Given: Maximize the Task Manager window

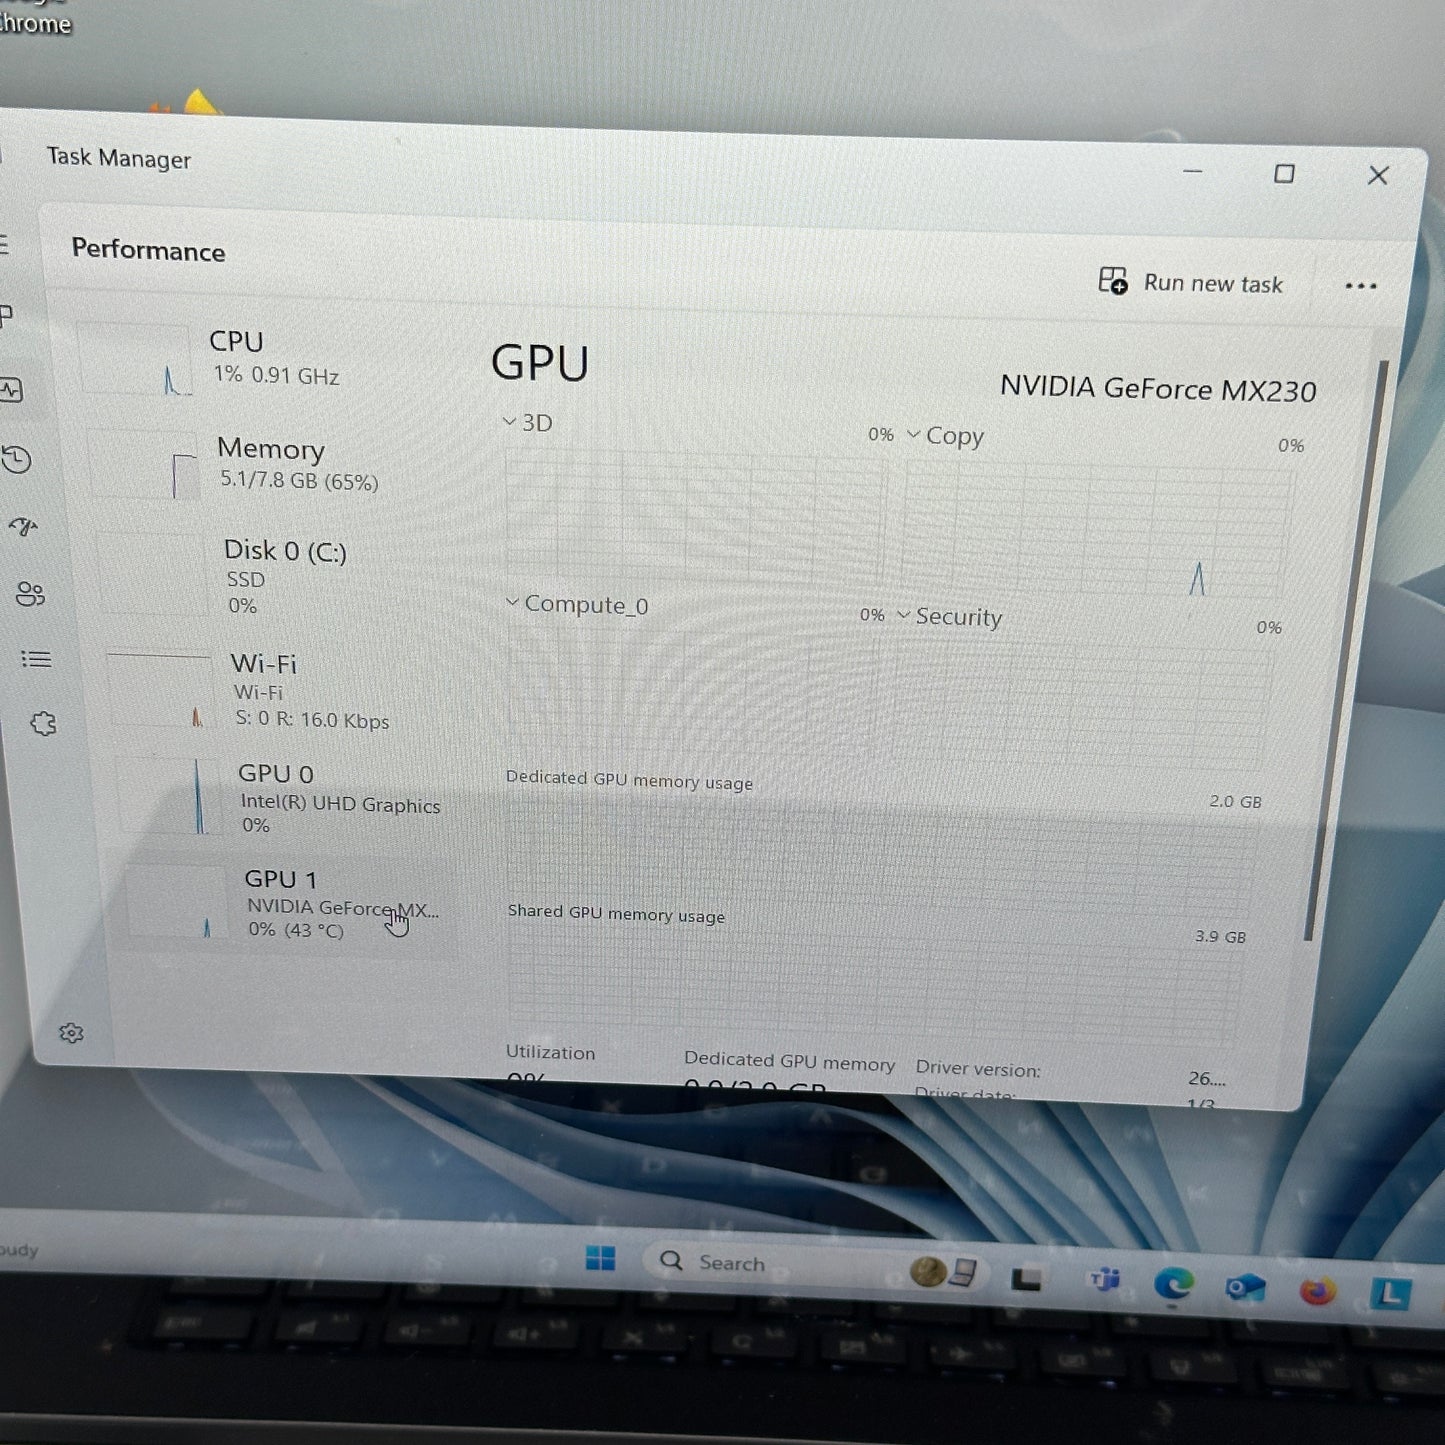Looking at the screenshot, I should [x=1284, y=174].
